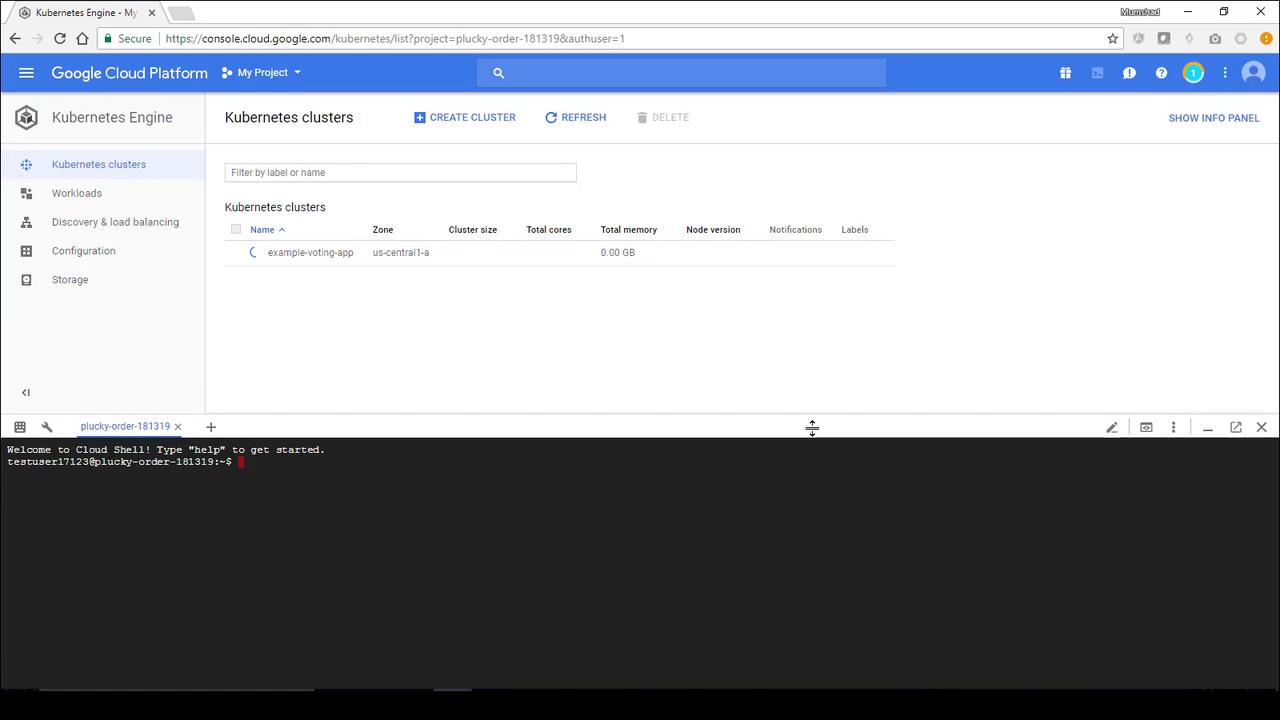Select the plucky-order-181319 shell tab
This screenshot has width=1280, height=720.
(125, 427)
